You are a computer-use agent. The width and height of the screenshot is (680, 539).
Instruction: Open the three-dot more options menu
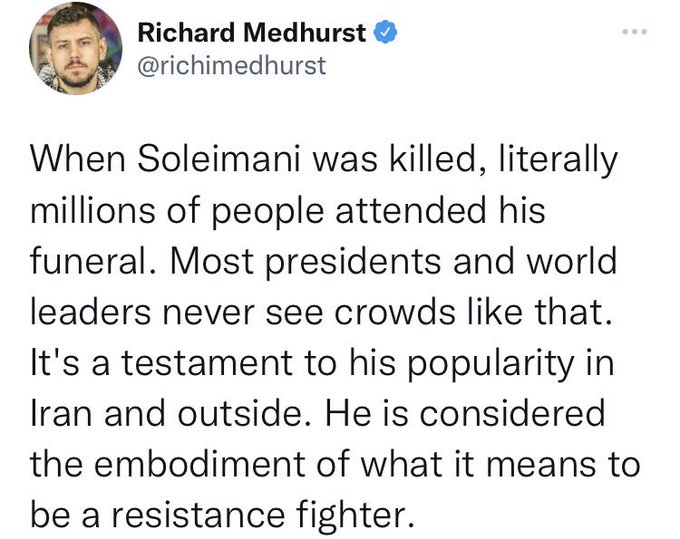[634, 33]
